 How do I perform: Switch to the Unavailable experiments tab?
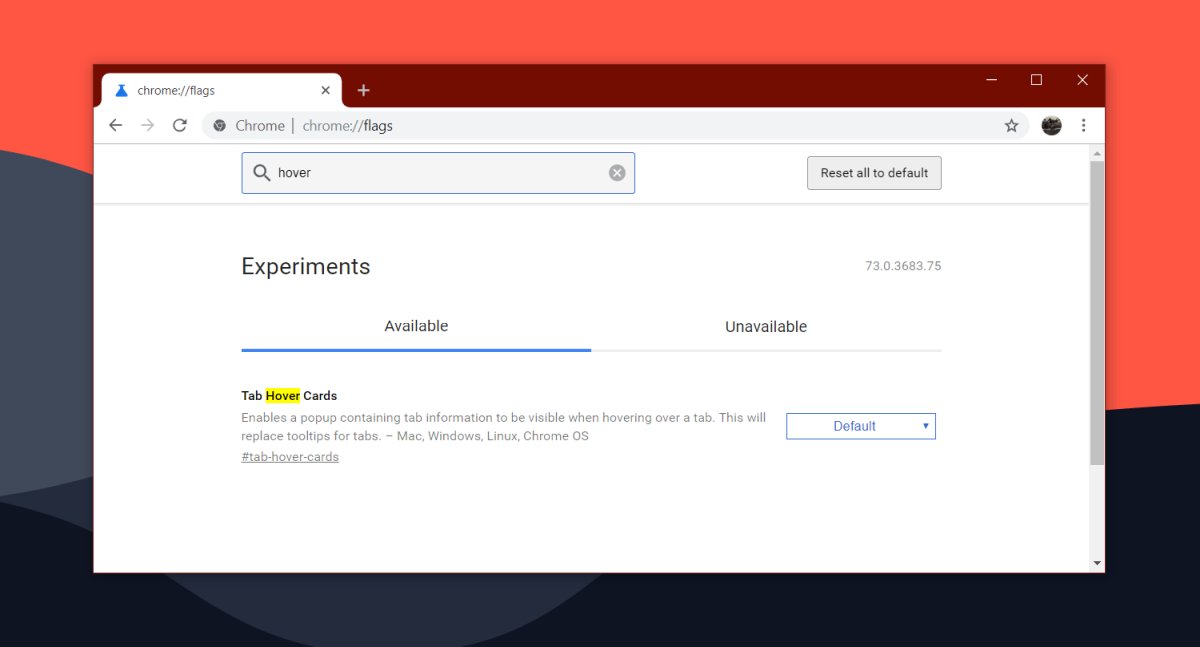click(766, 326)
